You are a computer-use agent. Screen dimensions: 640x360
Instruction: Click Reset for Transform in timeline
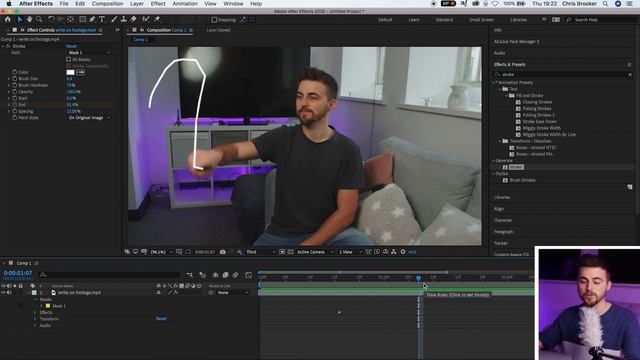161,318
